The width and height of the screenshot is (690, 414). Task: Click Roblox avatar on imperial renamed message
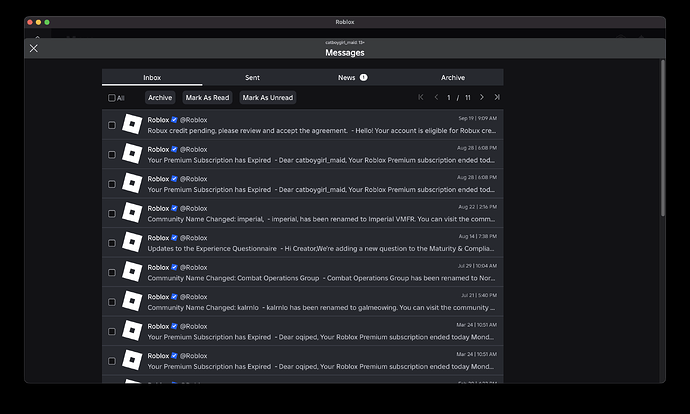pos(132,213)
